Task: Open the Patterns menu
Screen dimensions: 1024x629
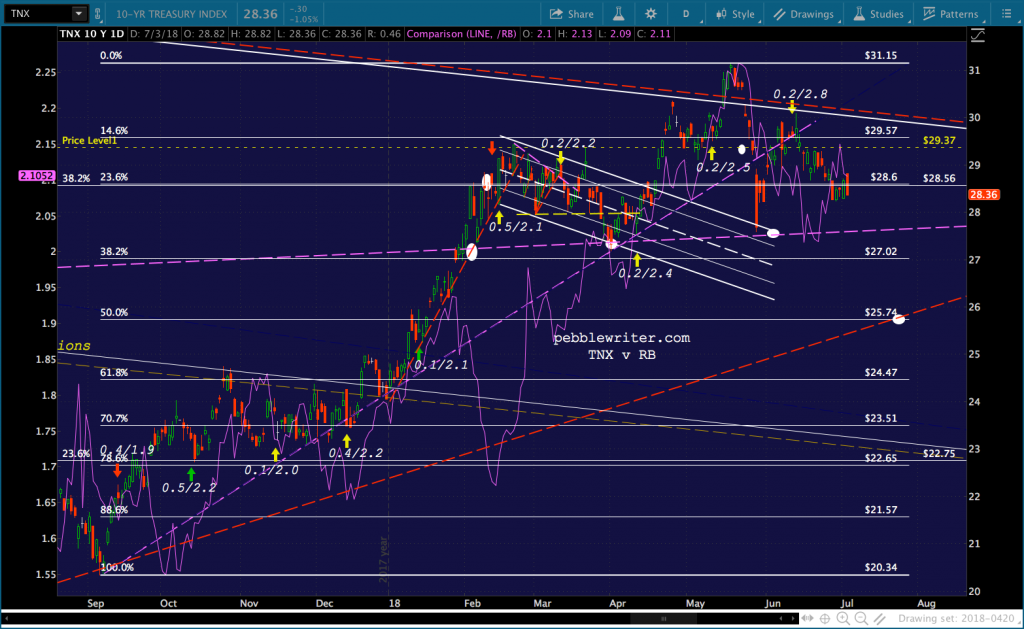Action: [x=951, y=14]
